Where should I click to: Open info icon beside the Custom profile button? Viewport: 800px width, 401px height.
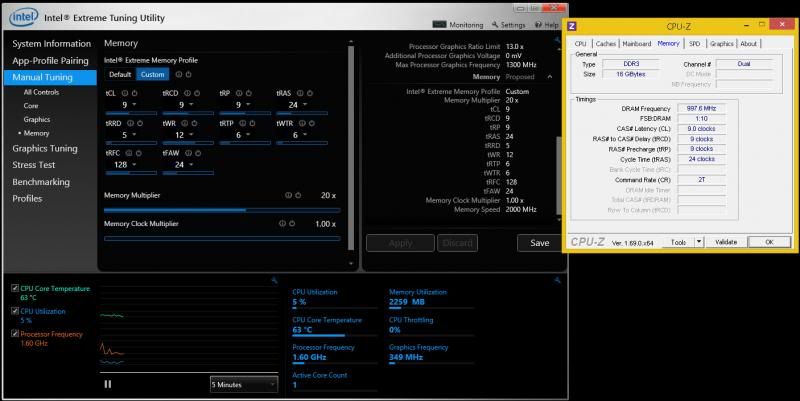(x=179, y=74)
